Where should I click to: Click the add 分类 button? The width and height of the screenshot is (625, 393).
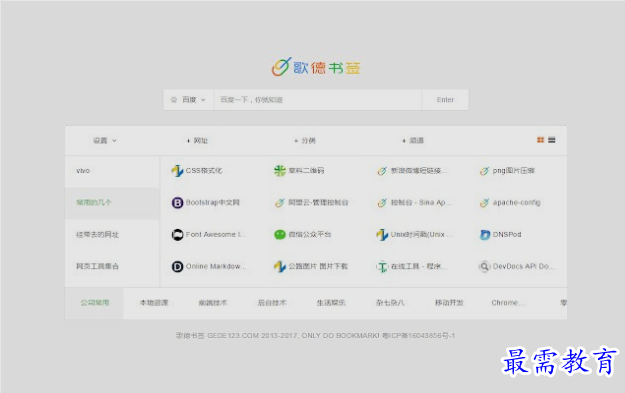tap(305, 140)
